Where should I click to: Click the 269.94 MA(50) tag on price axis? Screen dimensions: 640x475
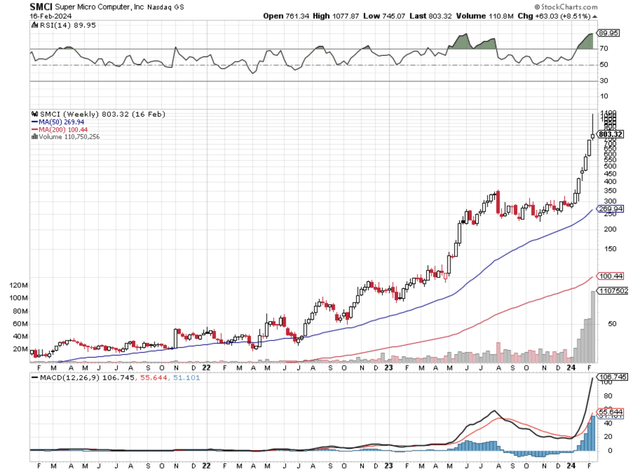click(x=611, y=209)
